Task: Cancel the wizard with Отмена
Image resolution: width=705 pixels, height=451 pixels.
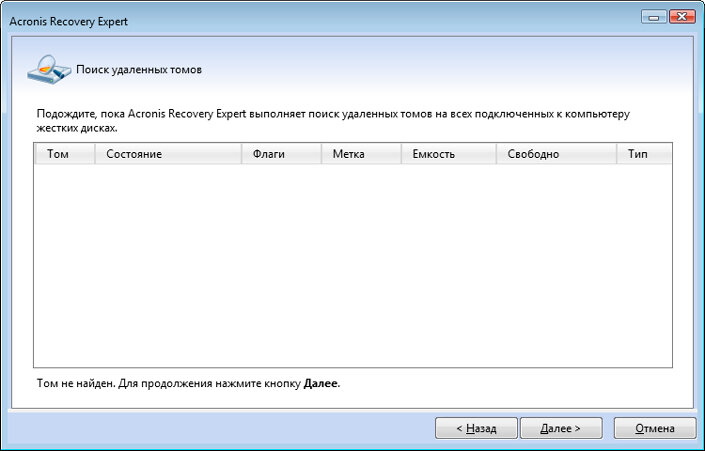Action: [x=655, y=428]
